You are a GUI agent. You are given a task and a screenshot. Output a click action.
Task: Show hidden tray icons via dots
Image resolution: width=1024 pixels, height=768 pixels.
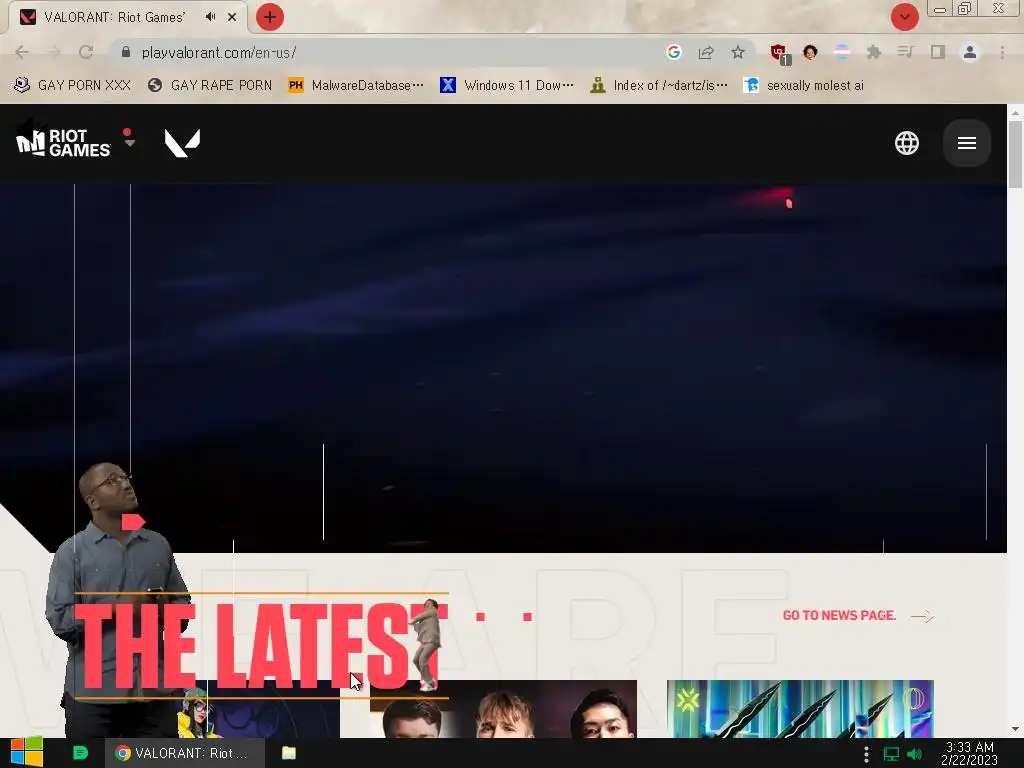coord(866,754)
